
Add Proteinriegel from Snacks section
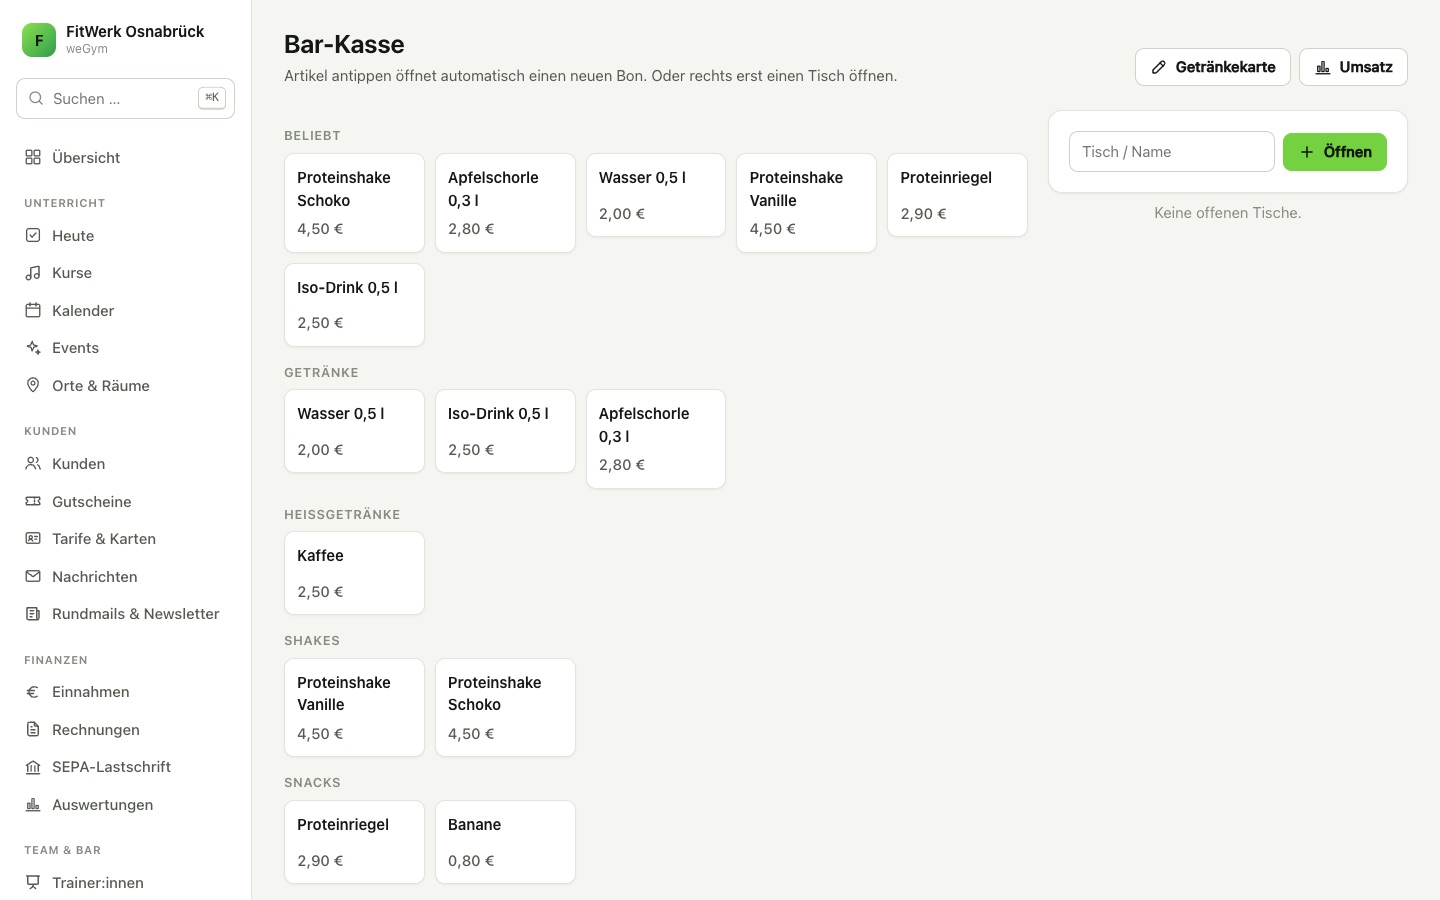pos(354,842)
